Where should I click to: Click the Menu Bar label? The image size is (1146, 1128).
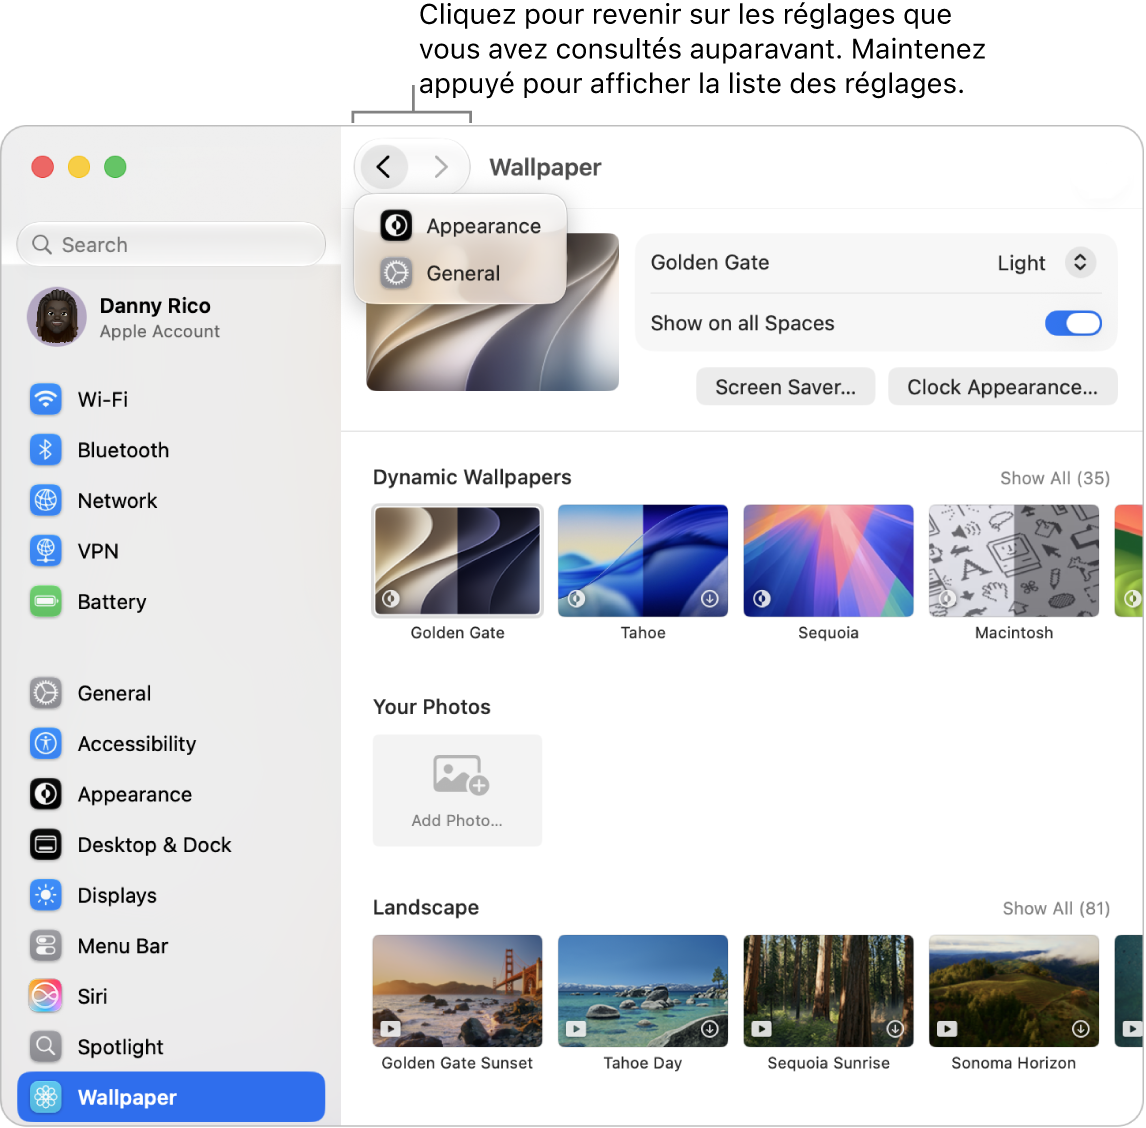click(x=123, y=946)
